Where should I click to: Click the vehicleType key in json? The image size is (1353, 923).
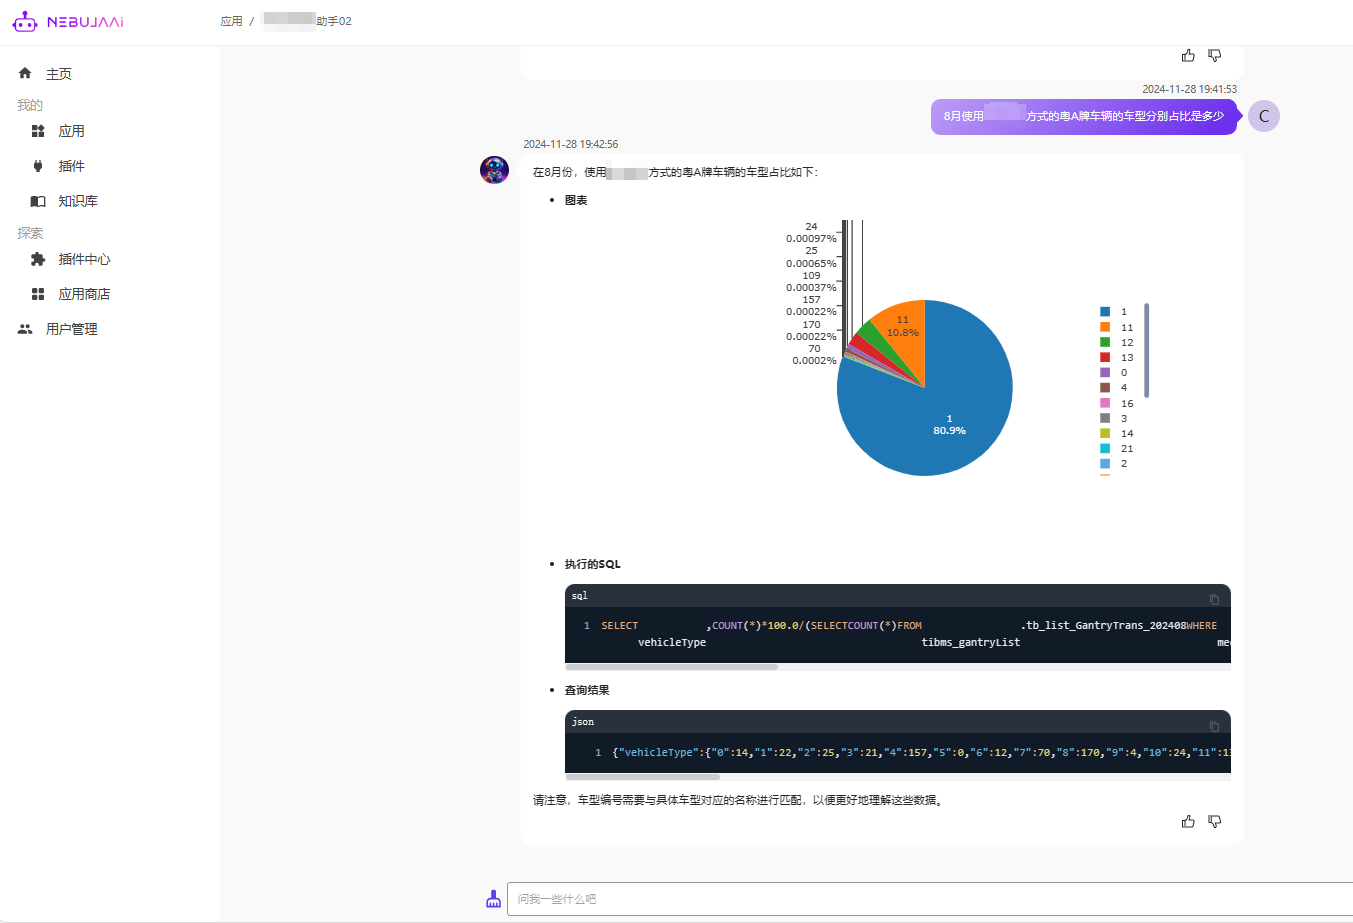(657, 752)
